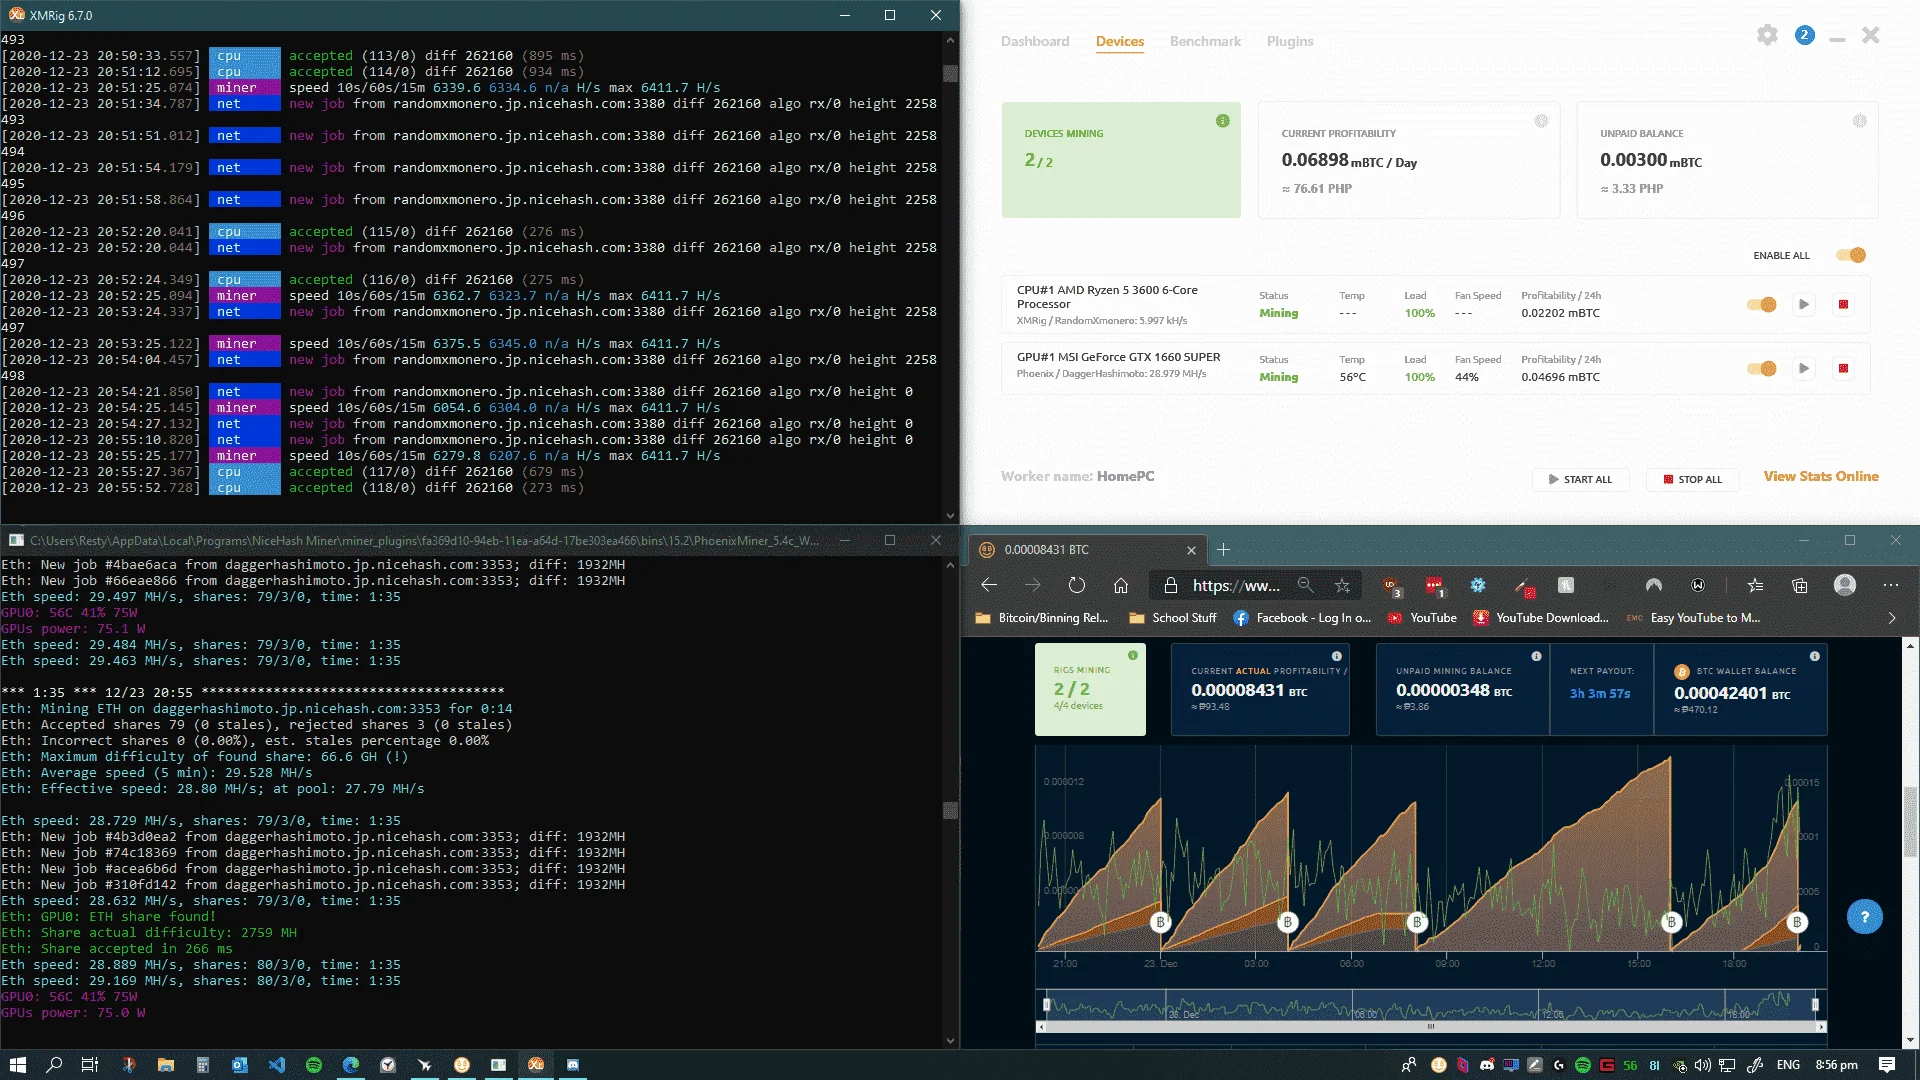Open Edge settings and more menu
This screenshot has width=1920, height=1080.
(x=1890, y=585)
